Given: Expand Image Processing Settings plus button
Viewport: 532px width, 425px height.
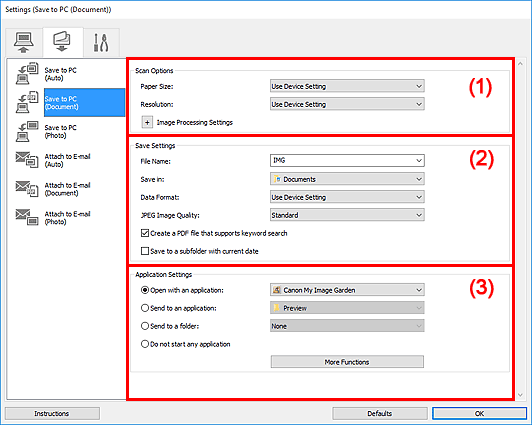Looking at the screenshot, I should pyautogui.click(x=147, y=122).
